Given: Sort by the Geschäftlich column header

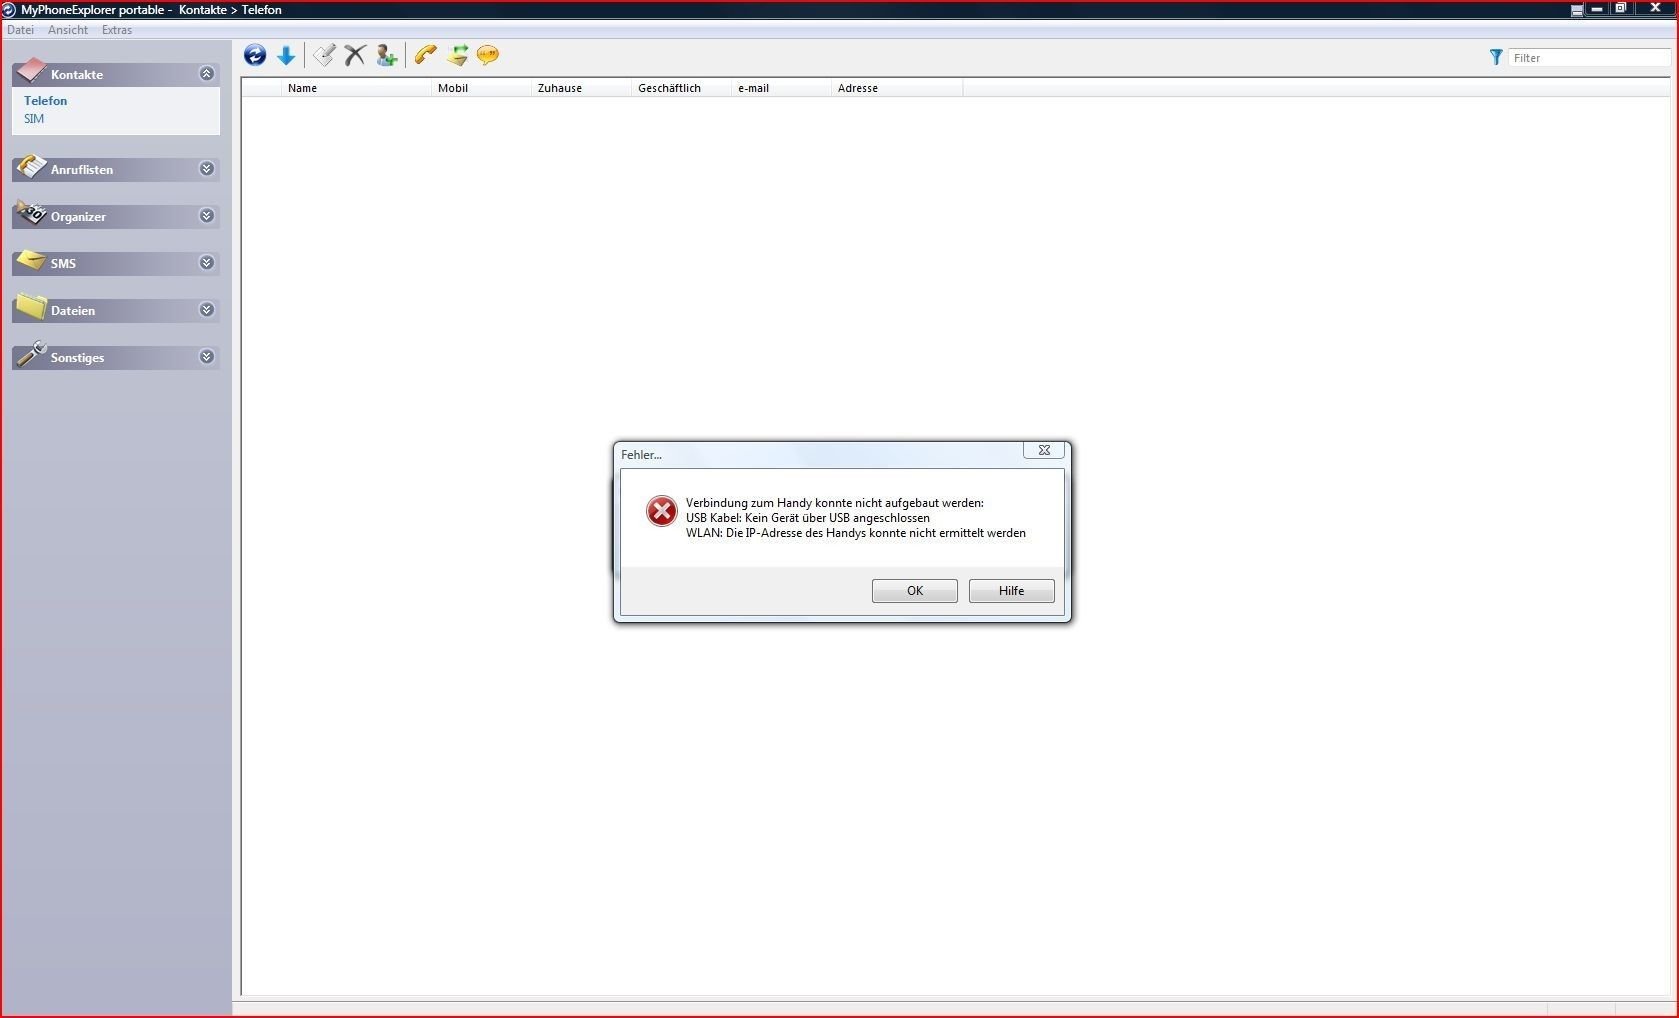Looking at the screenshot, I should coord(682,88).
